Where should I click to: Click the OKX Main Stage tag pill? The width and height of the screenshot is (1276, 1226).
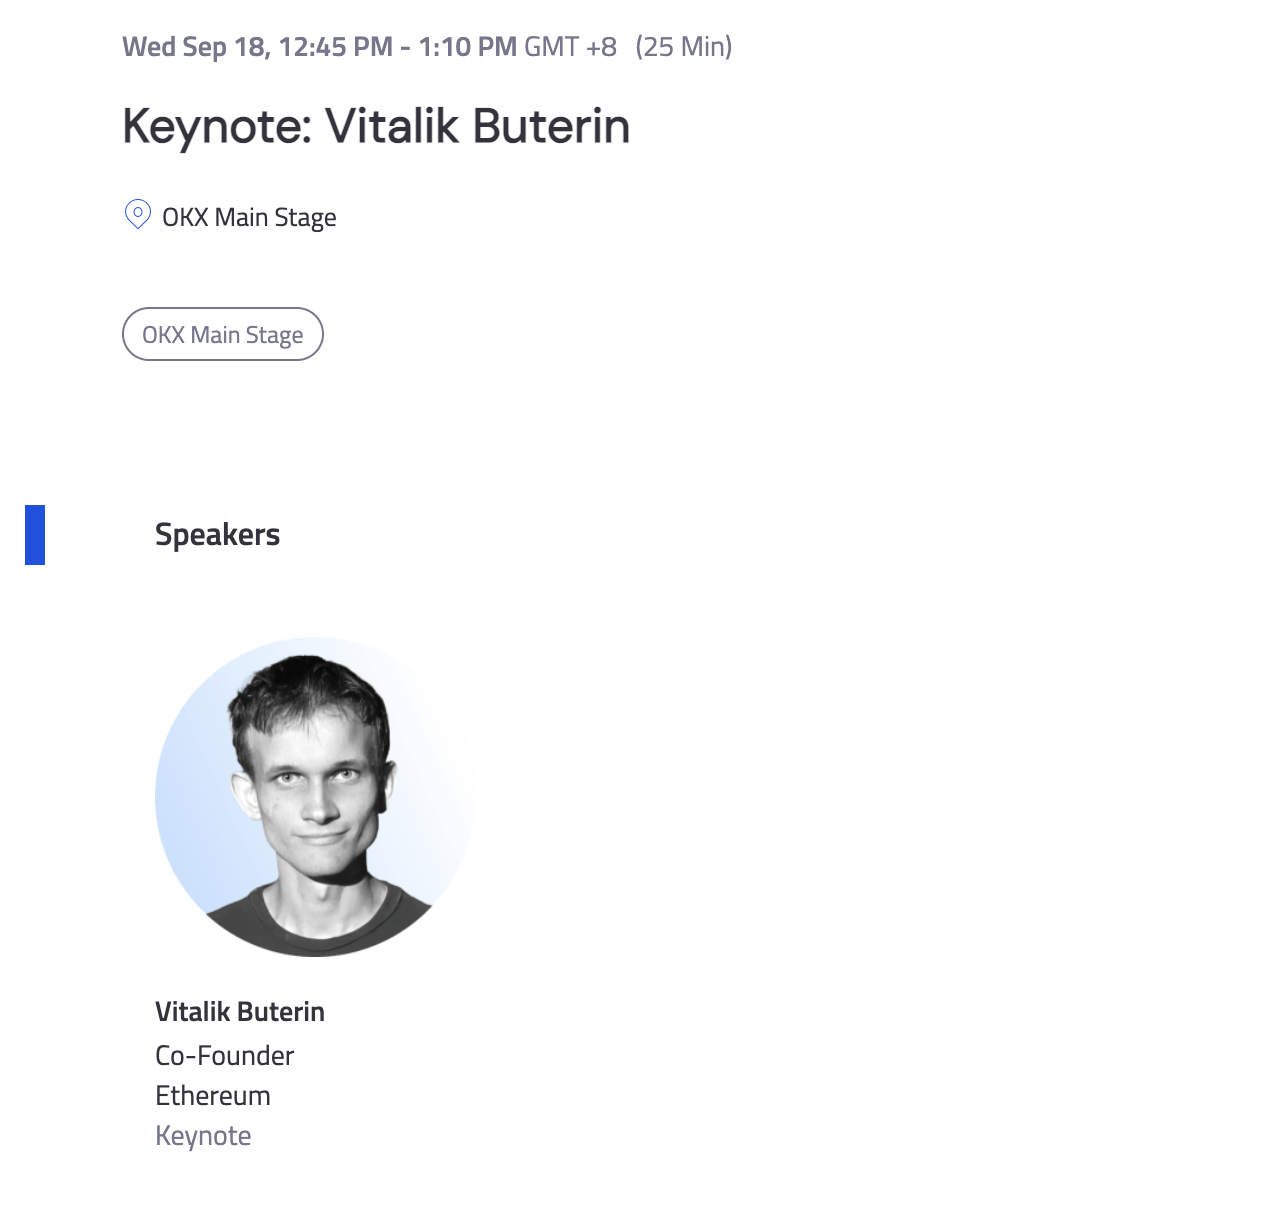(223, 334)
